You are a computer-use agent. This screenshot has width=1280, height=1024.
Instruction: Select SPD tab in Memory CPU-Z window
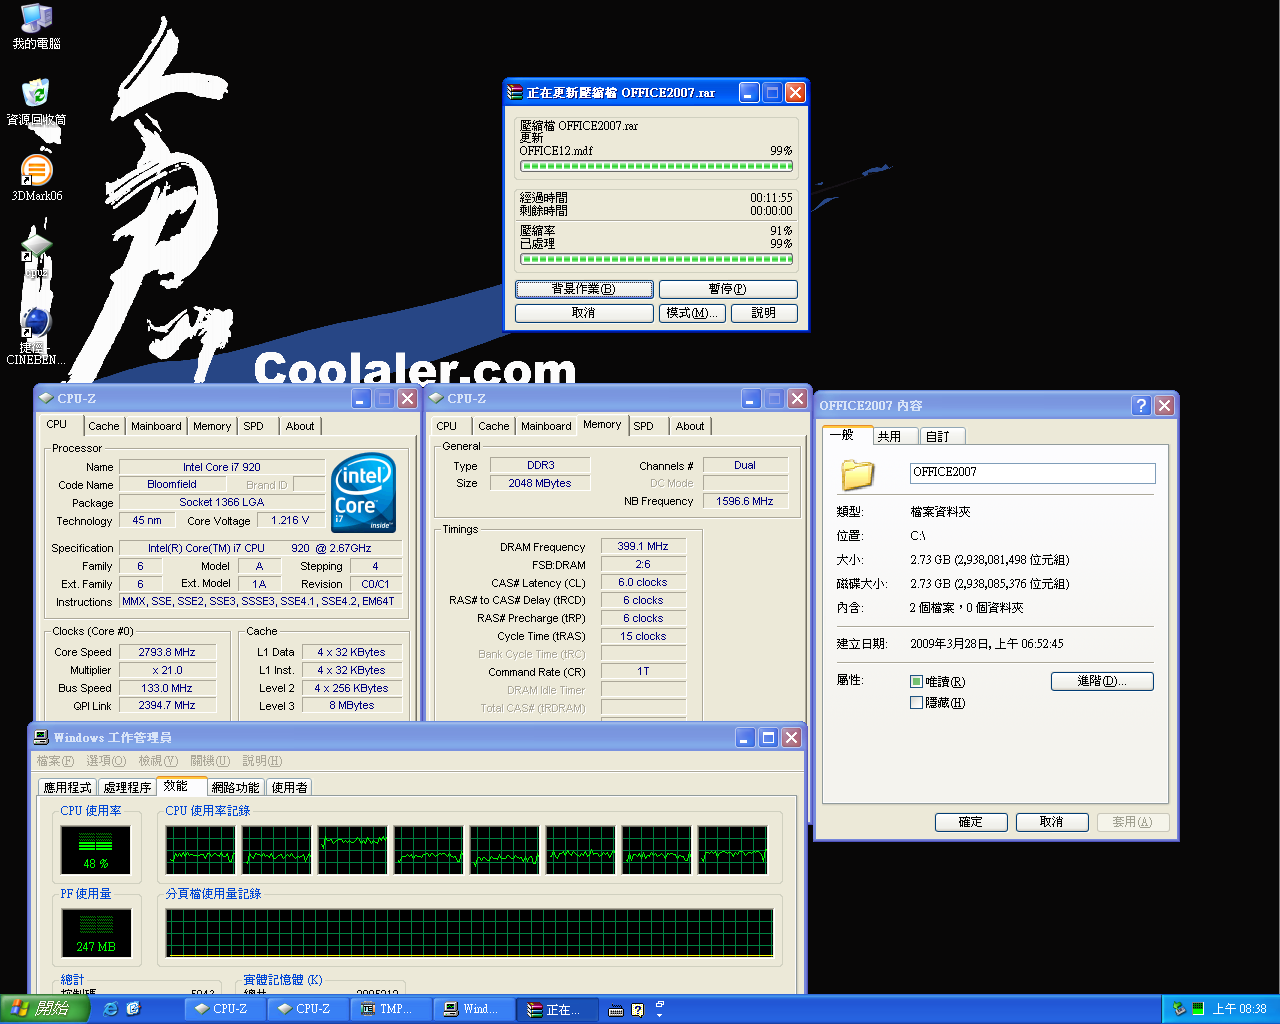coord(644,426)
